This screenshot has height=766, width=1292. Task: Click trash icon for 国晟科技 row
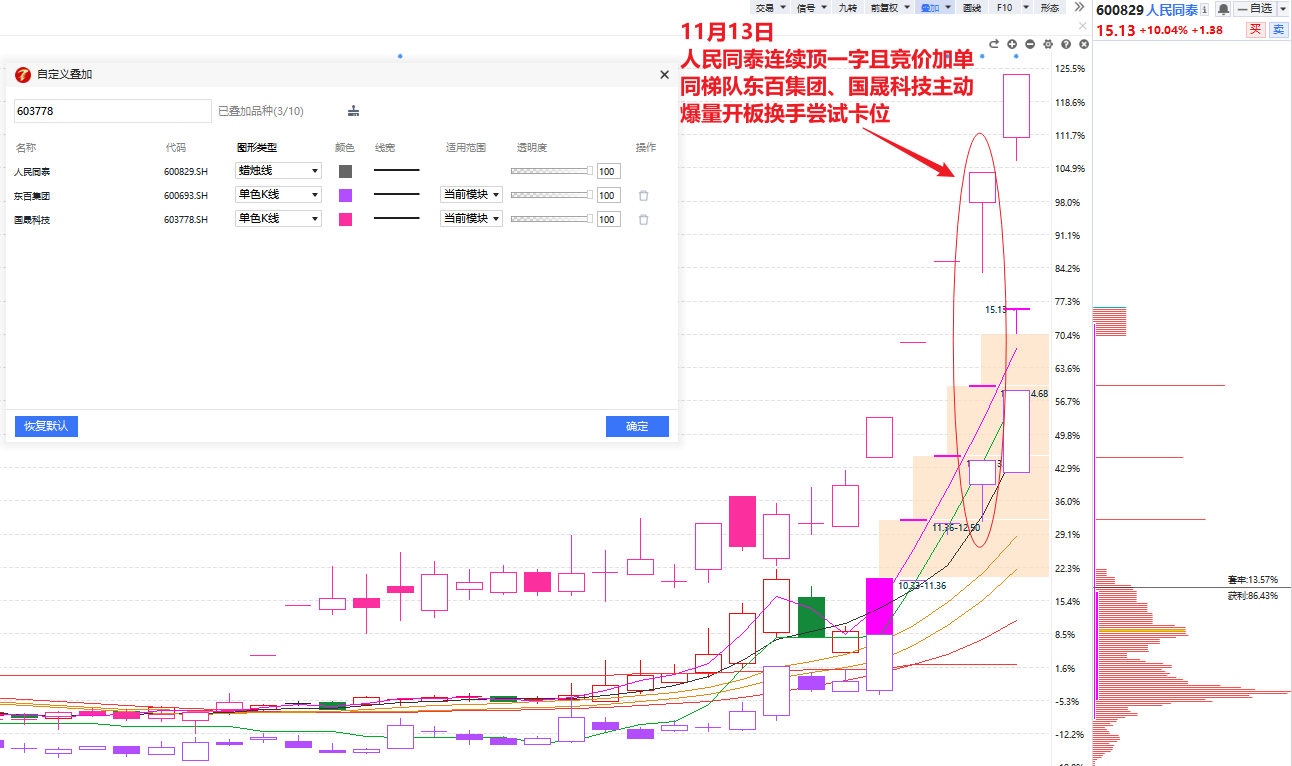pyautogui.click(x=643, y=220)
